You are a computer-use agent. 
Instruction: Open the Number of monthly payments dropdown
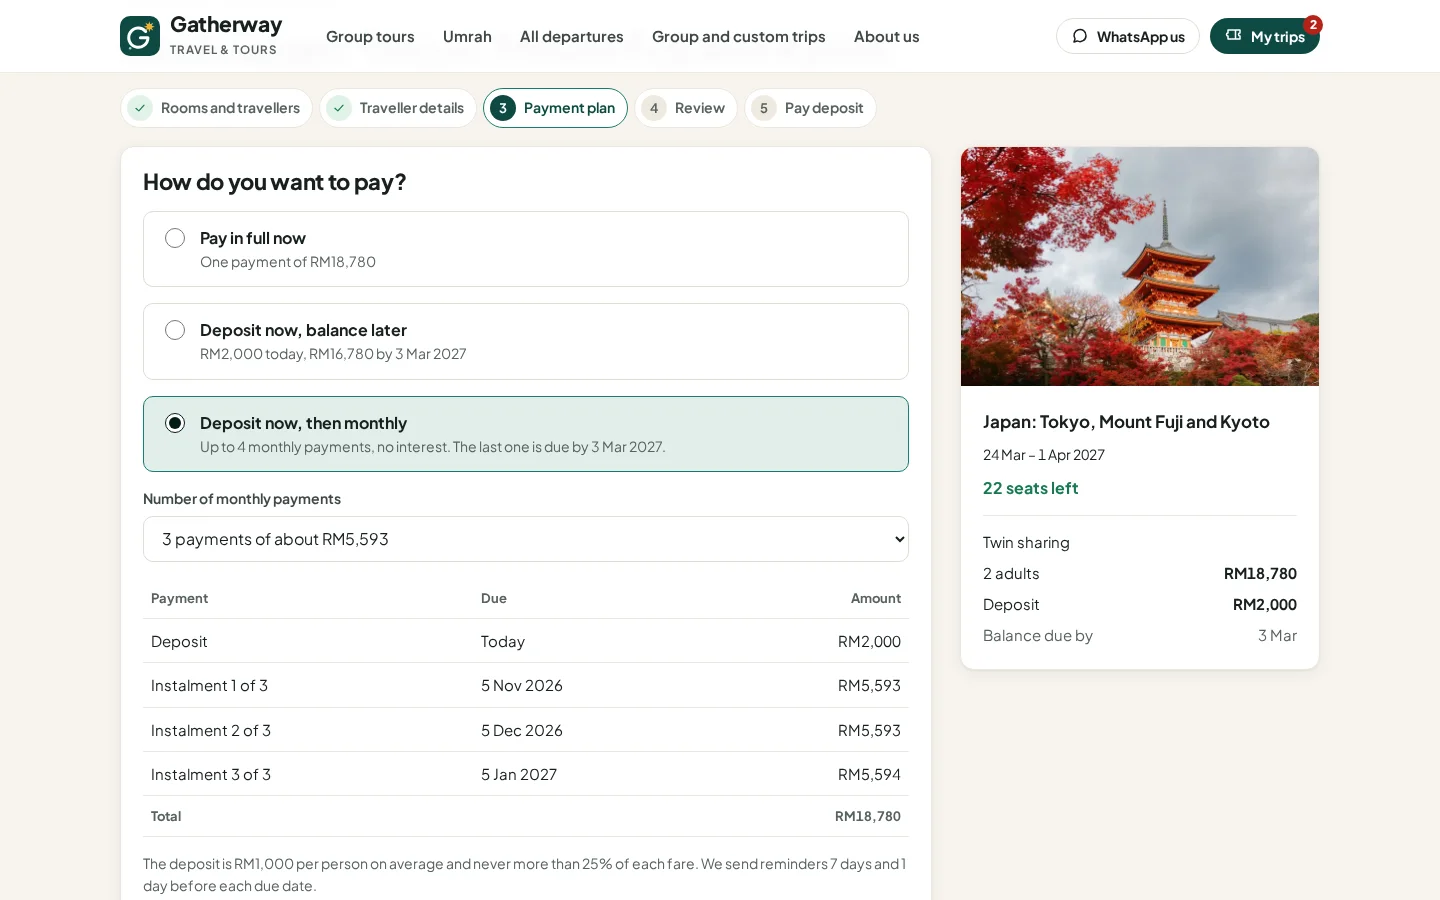(x=526, y=539)
